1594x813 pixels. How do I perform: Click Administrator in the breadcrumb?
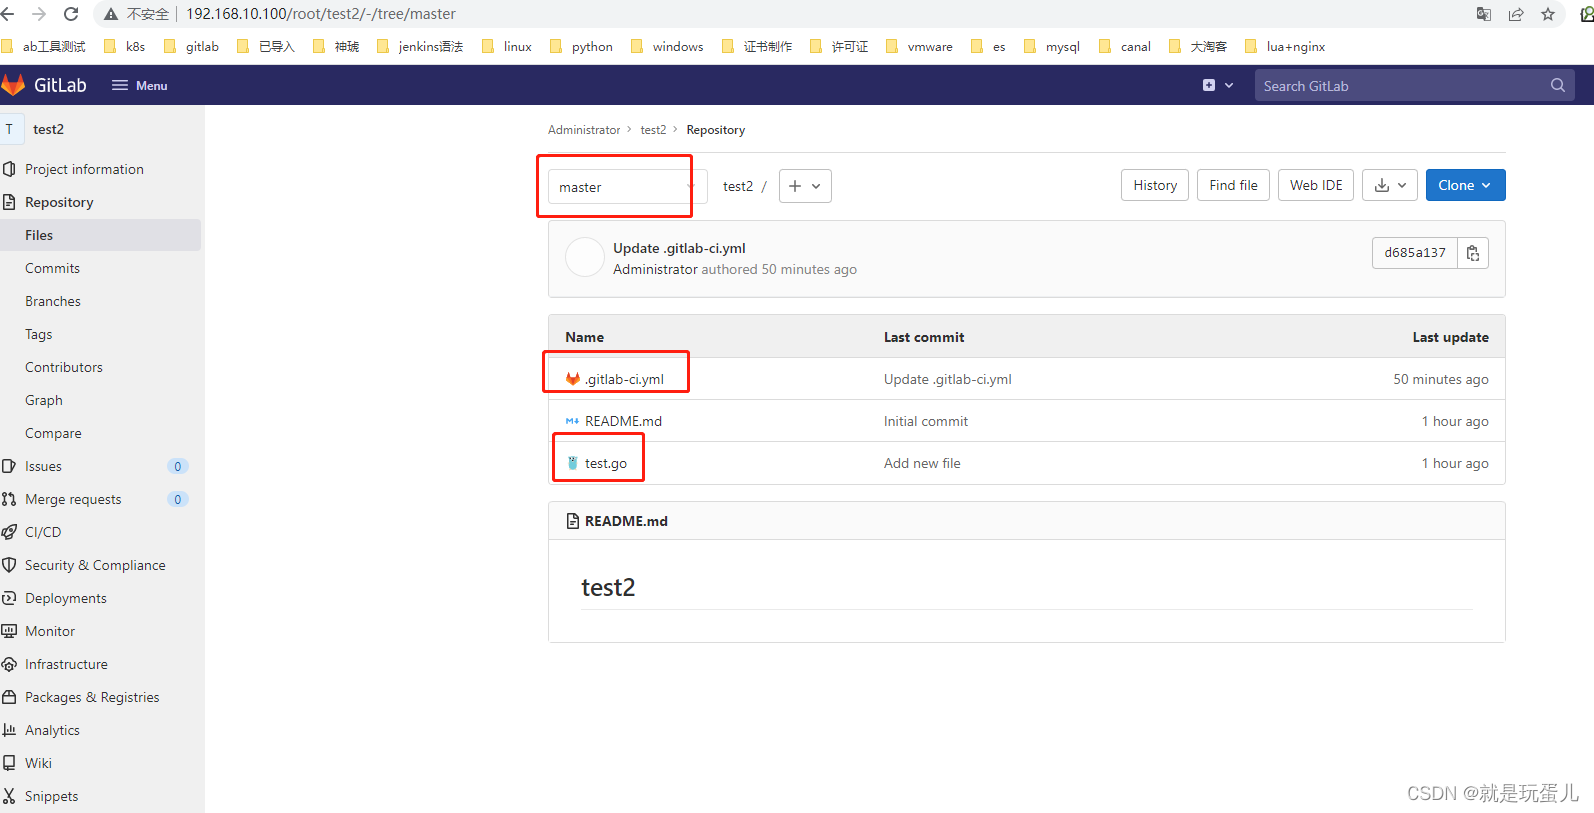[x=584, y=130]
